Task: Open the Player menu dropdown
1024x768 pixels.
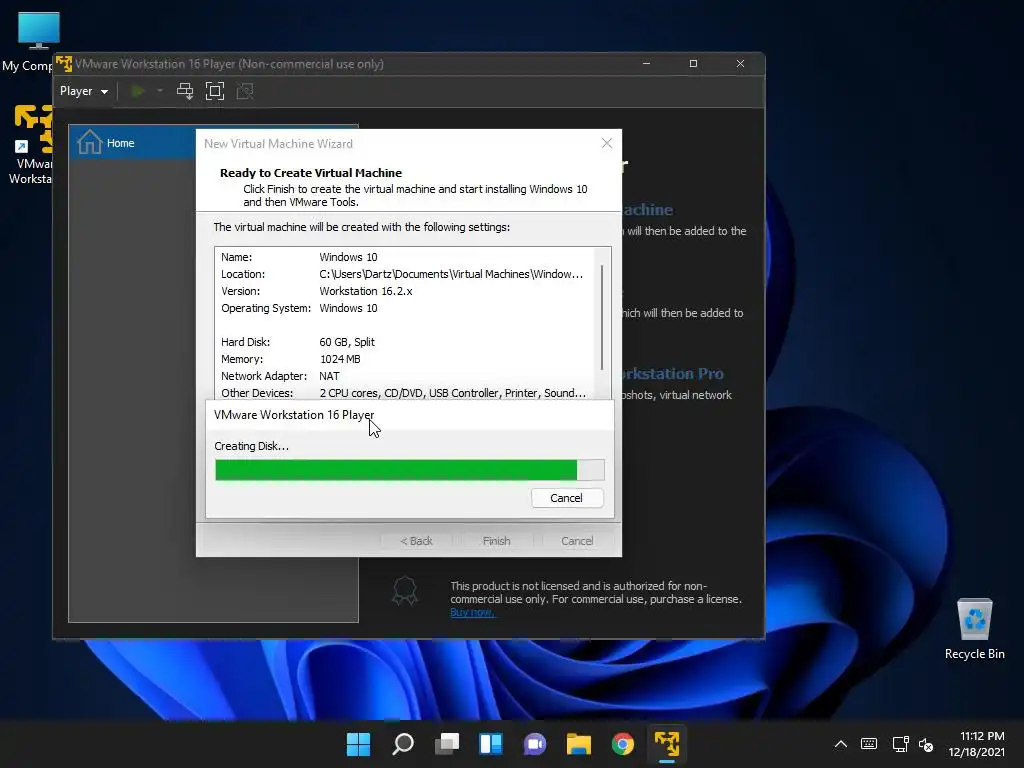Action: point(84,91)
